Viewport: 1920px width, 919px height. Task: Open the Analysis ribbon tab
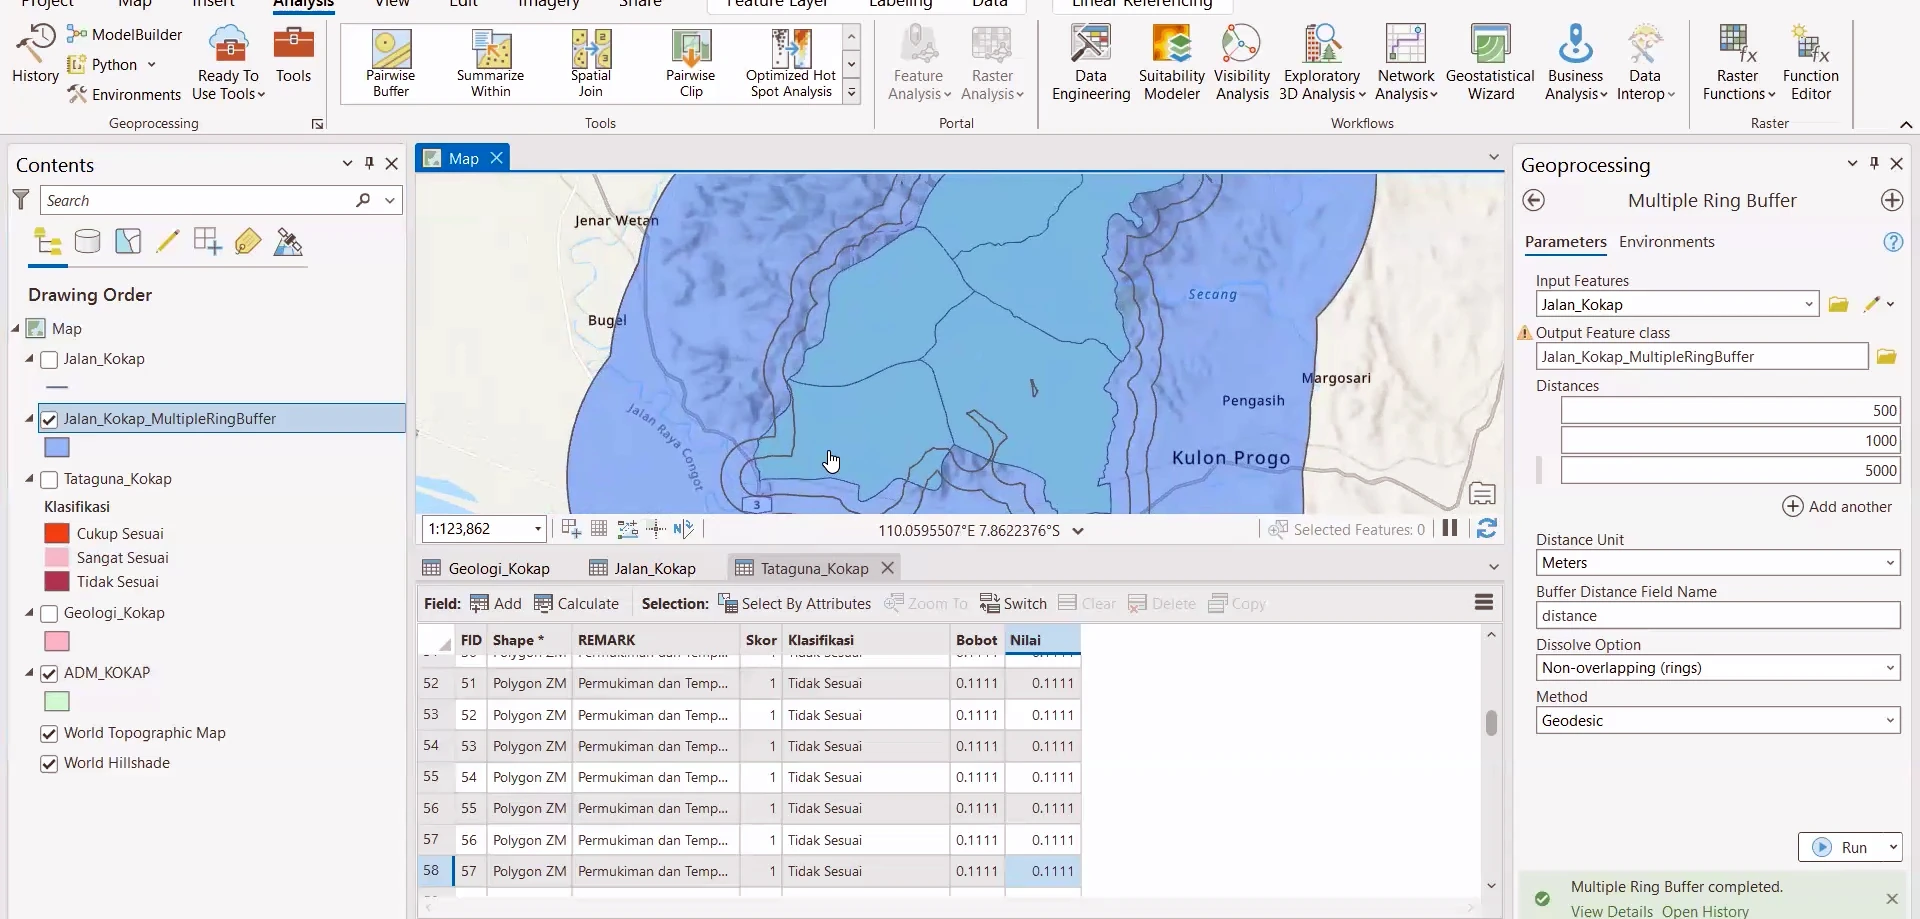pyautogui.click(x=303, y=4)
